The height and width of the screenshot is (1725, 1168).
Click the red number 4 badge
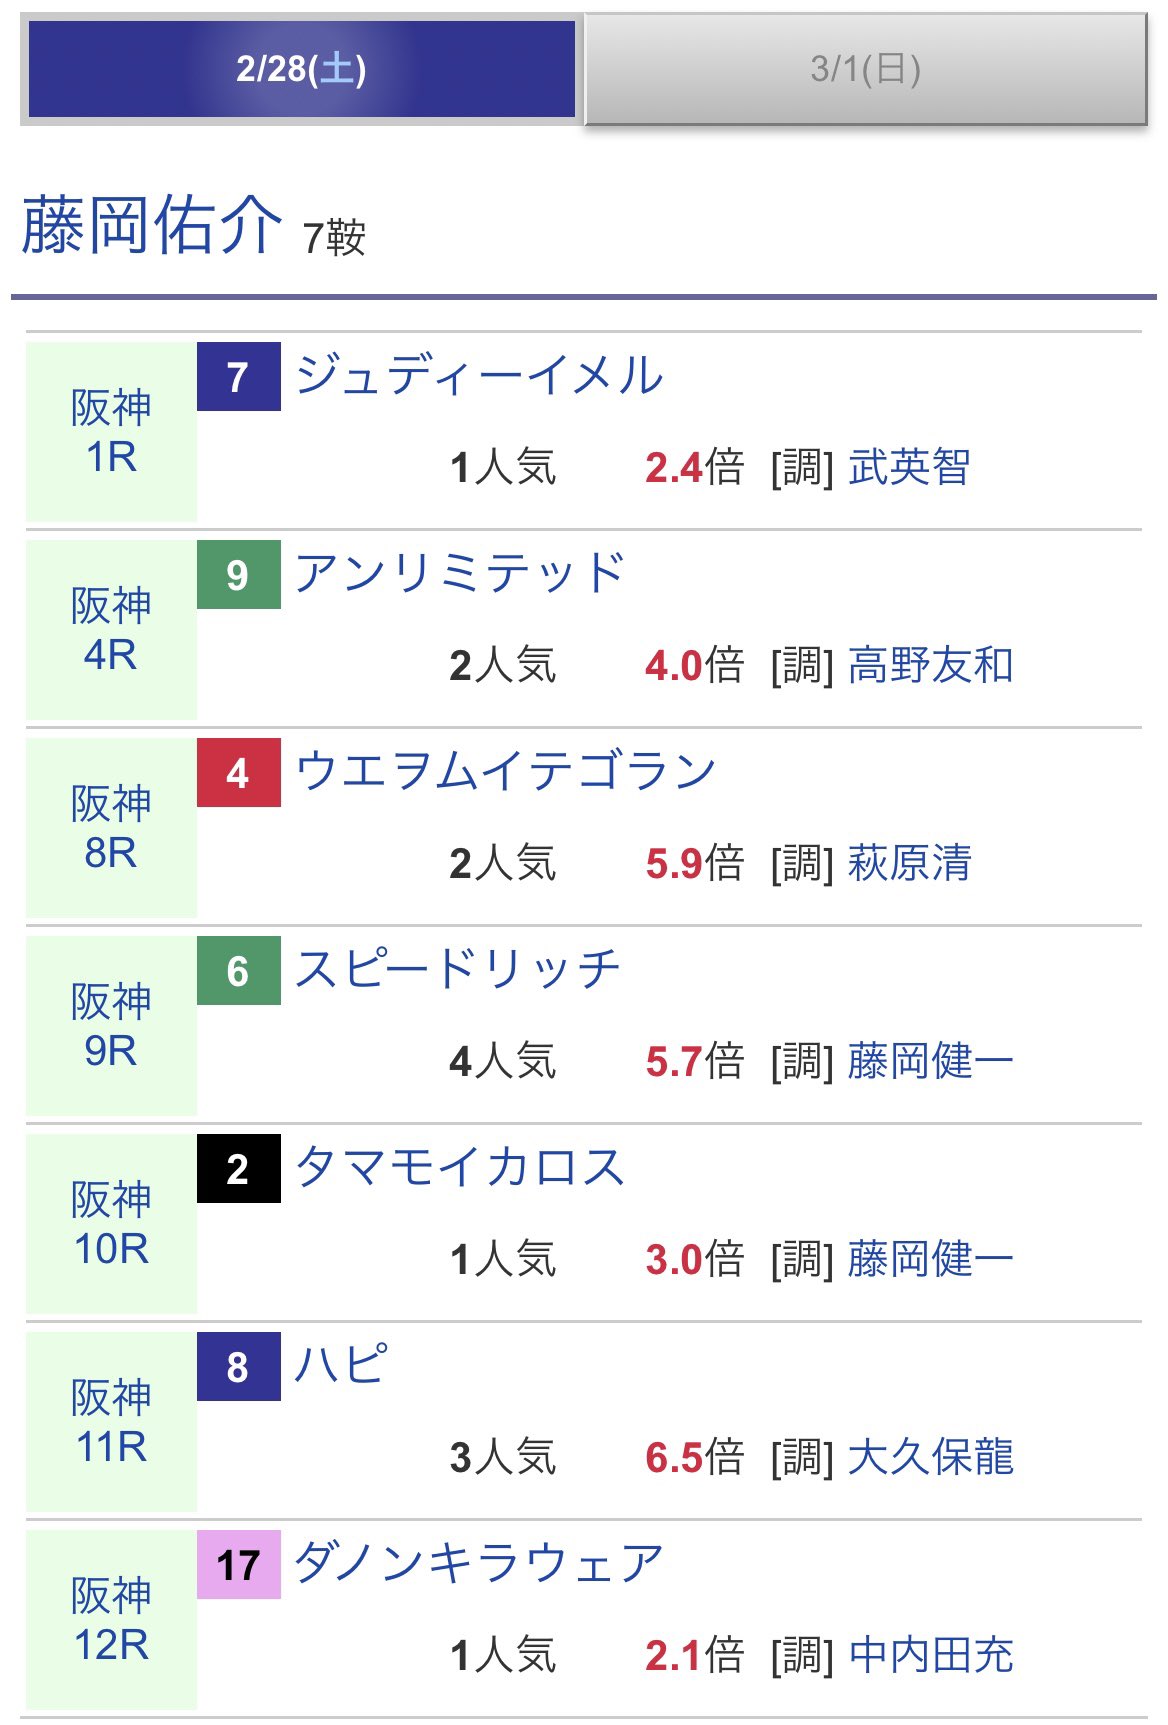(238, 773)
